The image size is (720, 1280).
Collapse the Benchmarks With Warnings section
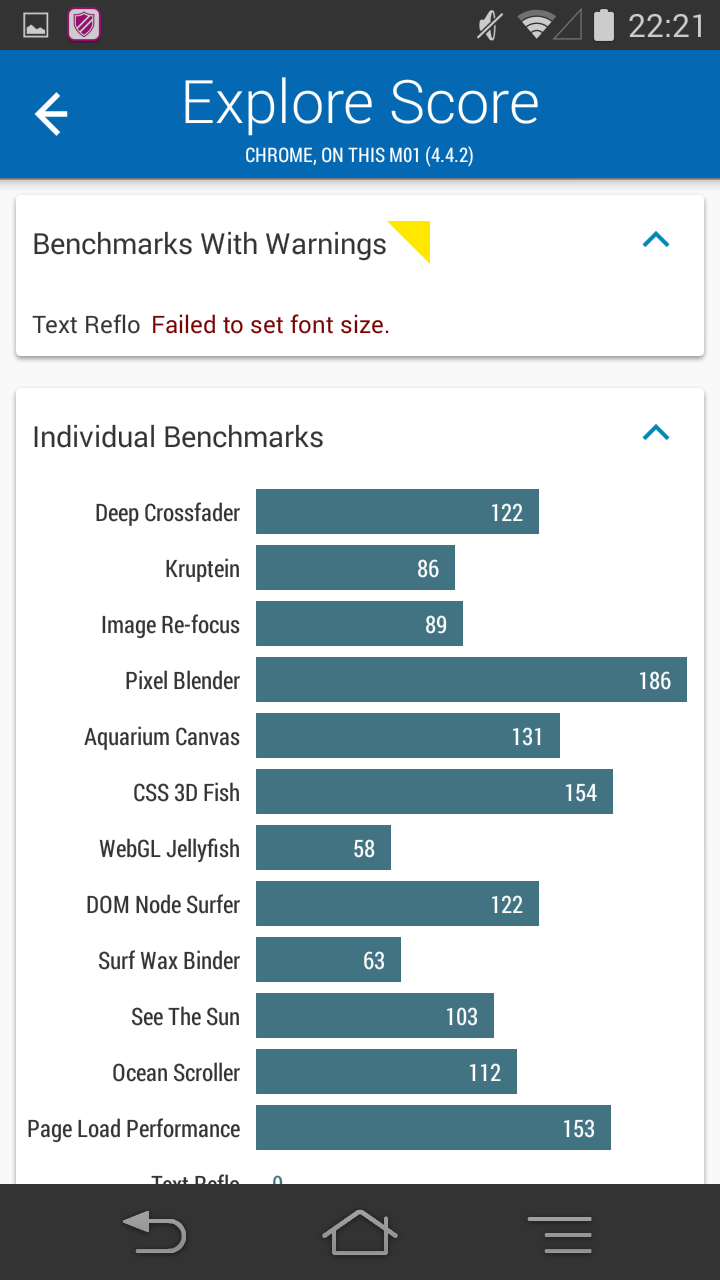[x=656, y=240]
